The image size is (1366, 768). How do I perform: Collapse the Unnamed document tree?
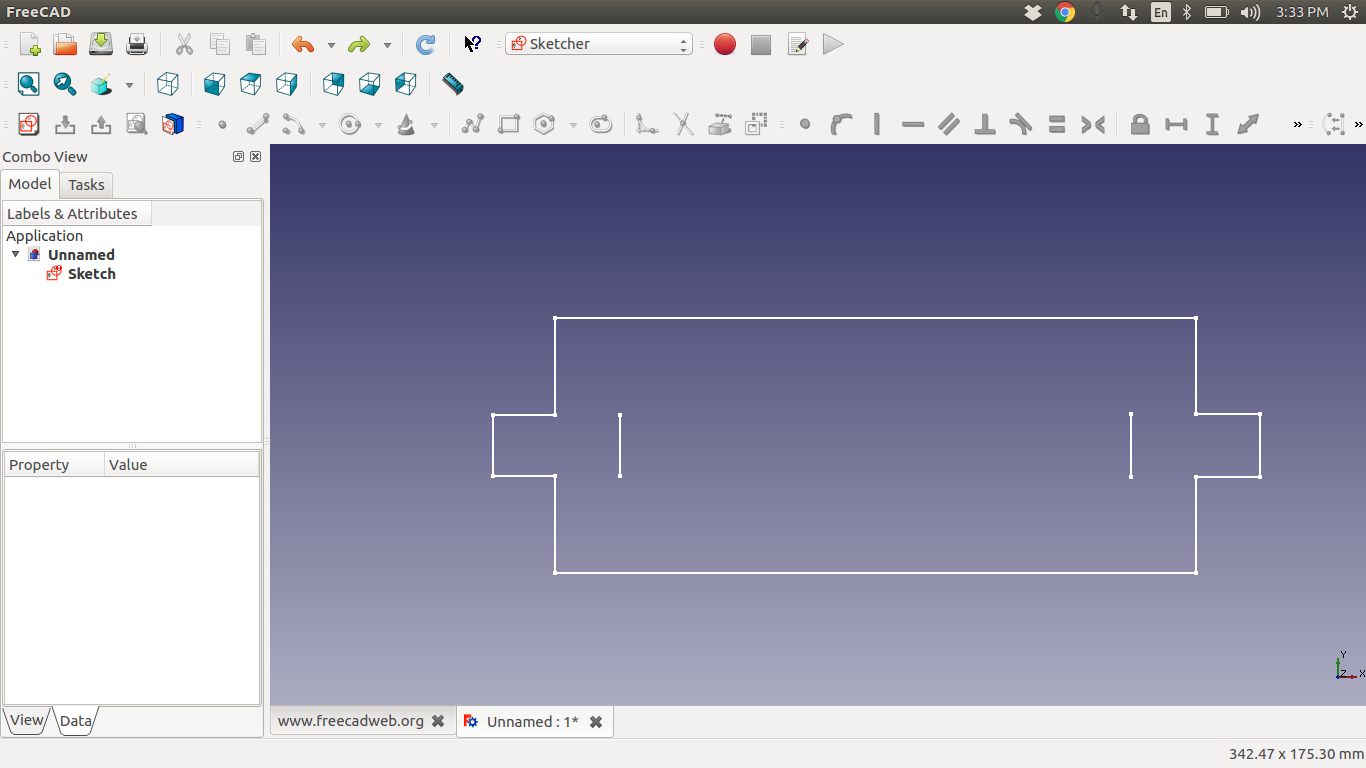pos(15,254)
